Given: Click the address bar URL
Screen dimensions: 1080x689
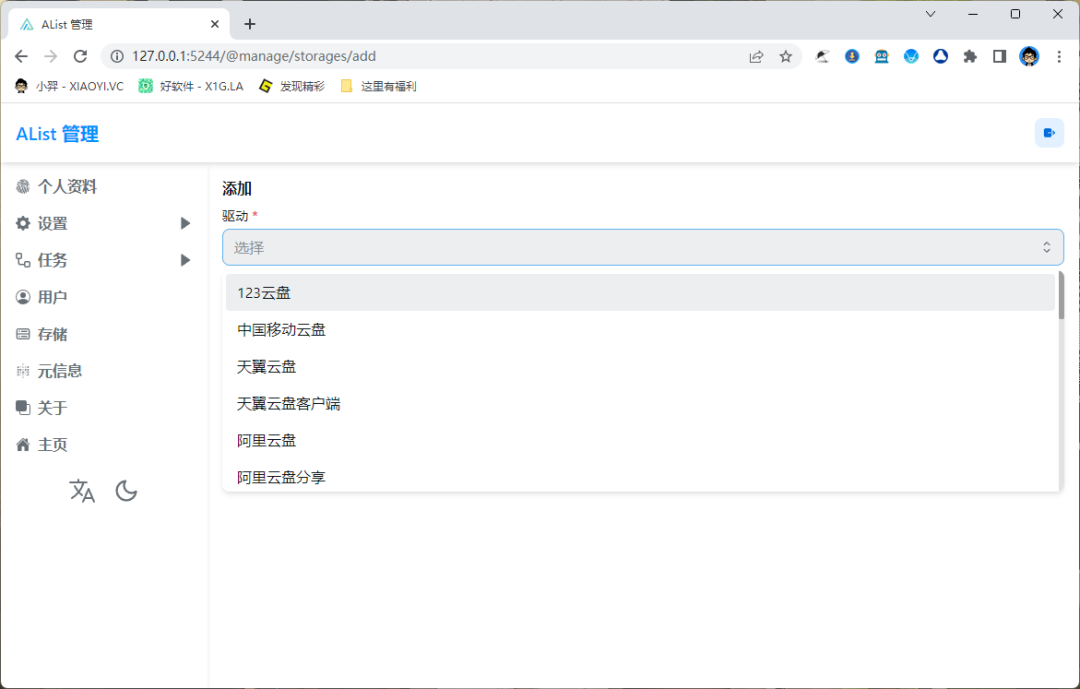Looking at the screenshot, I should [254, 56].
